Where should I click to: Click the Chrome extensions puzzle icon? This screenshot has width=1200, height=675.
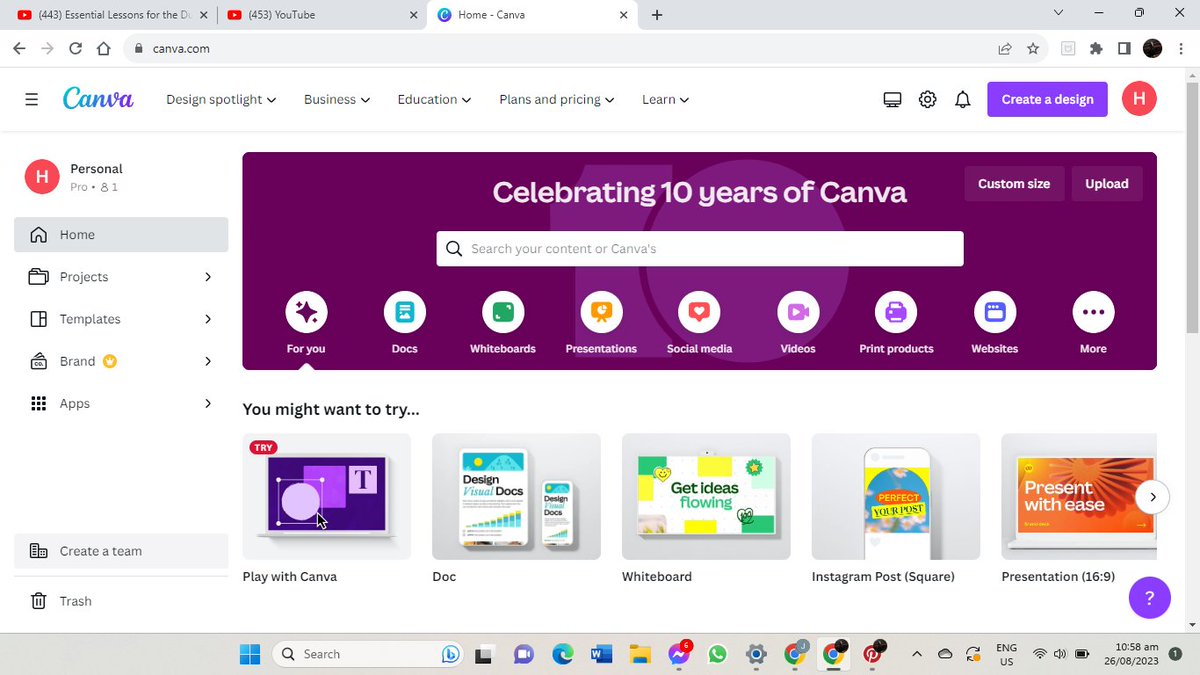point(1096,48)
